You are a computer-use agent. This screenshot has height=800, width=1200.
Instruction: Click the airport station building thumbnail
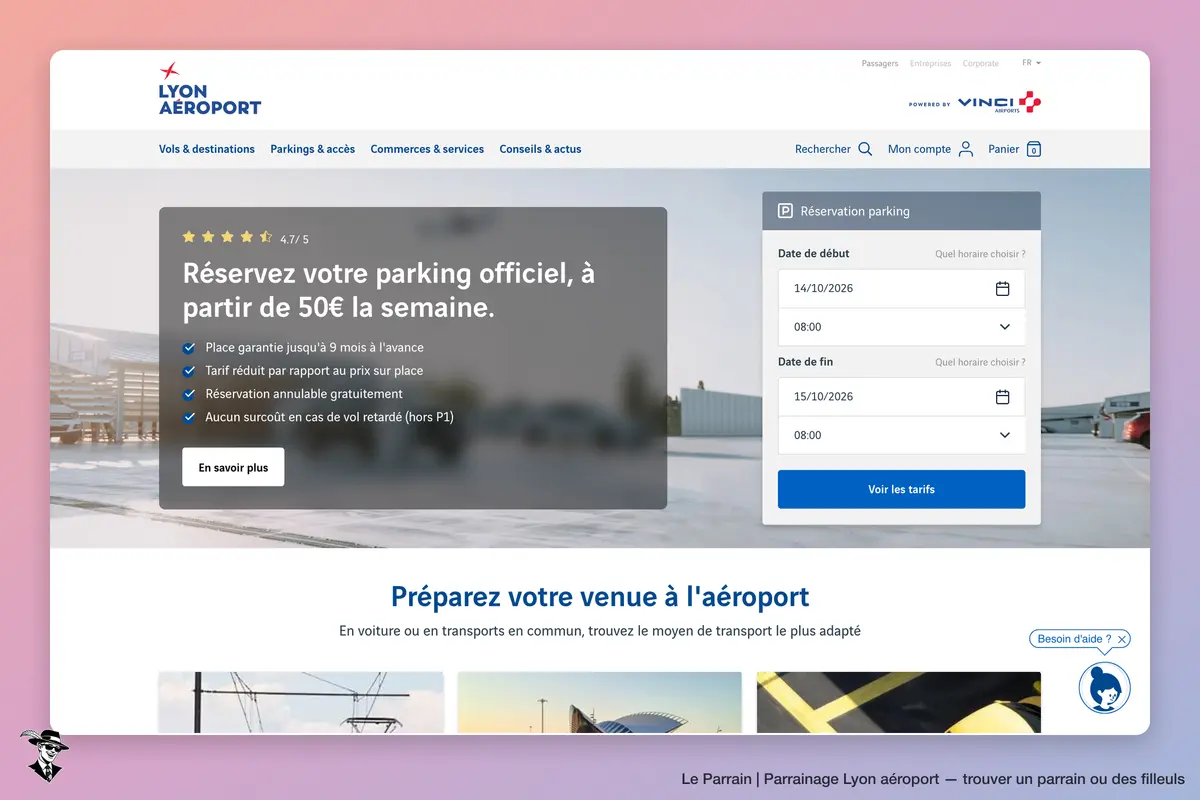tap(600, 703)
